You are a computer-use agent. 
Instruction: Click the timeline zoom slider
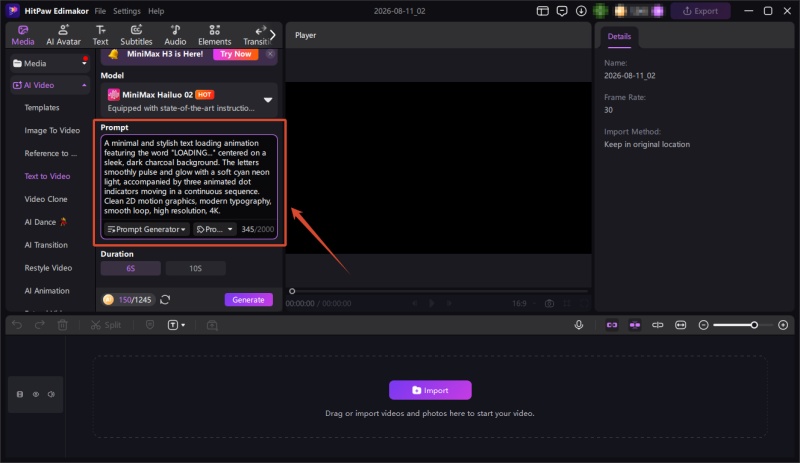click(743, 325)
